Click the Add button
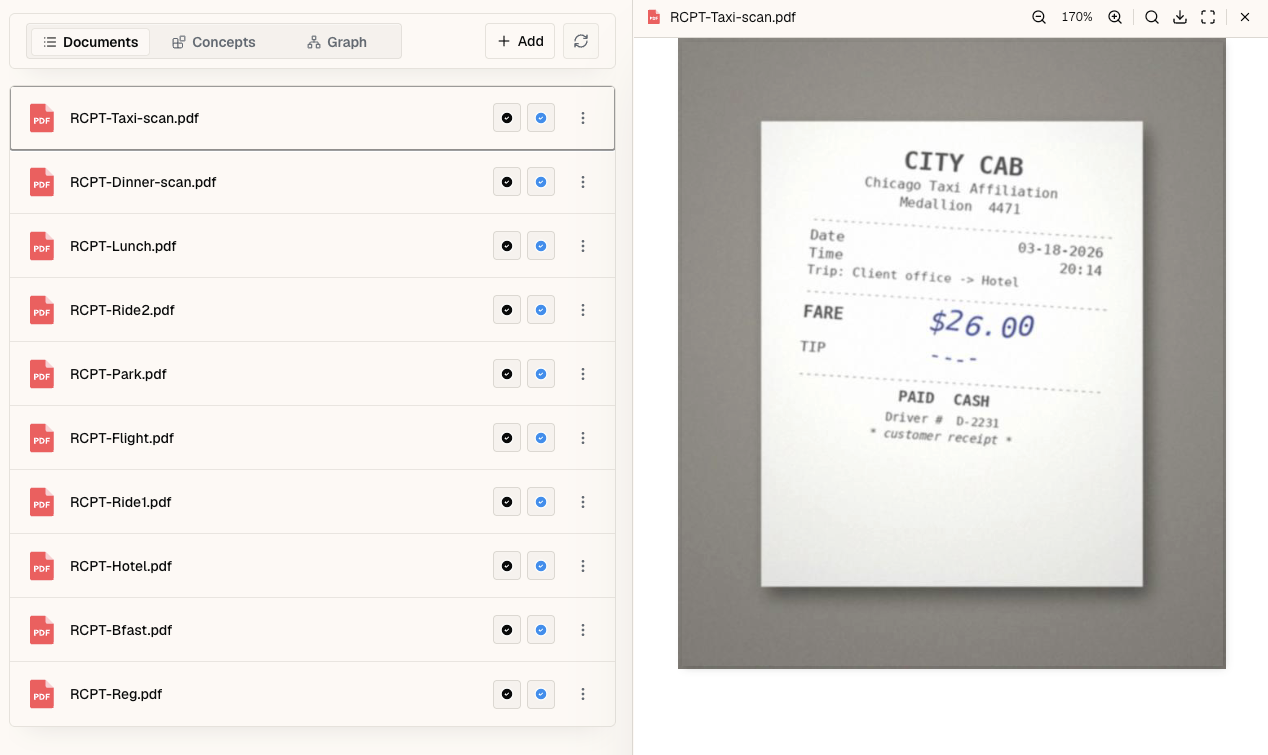This screenshot has width=1268, height=755. point(520,41)
